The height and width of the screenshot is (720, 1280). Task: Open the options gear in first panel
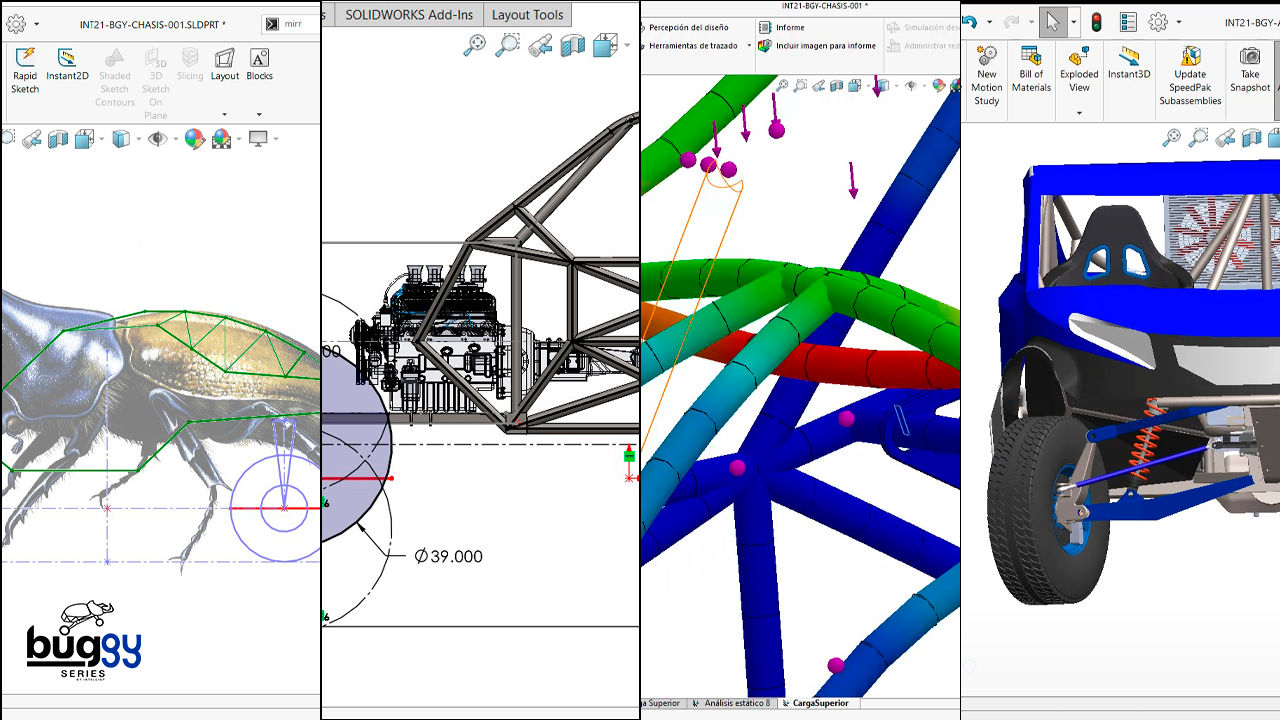pos(15,24)
